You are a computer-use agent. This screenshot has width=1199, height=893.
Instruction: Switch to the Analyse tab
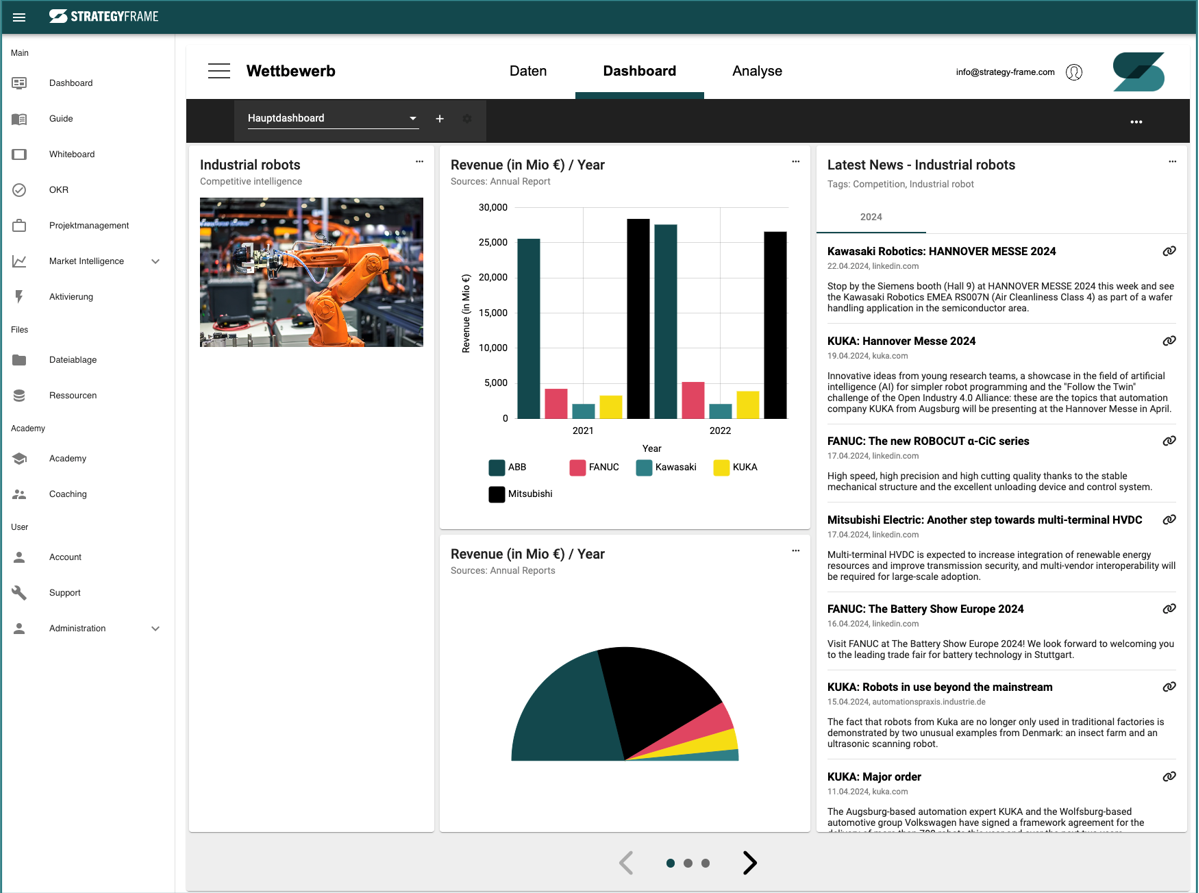click(x=757, y=71)
